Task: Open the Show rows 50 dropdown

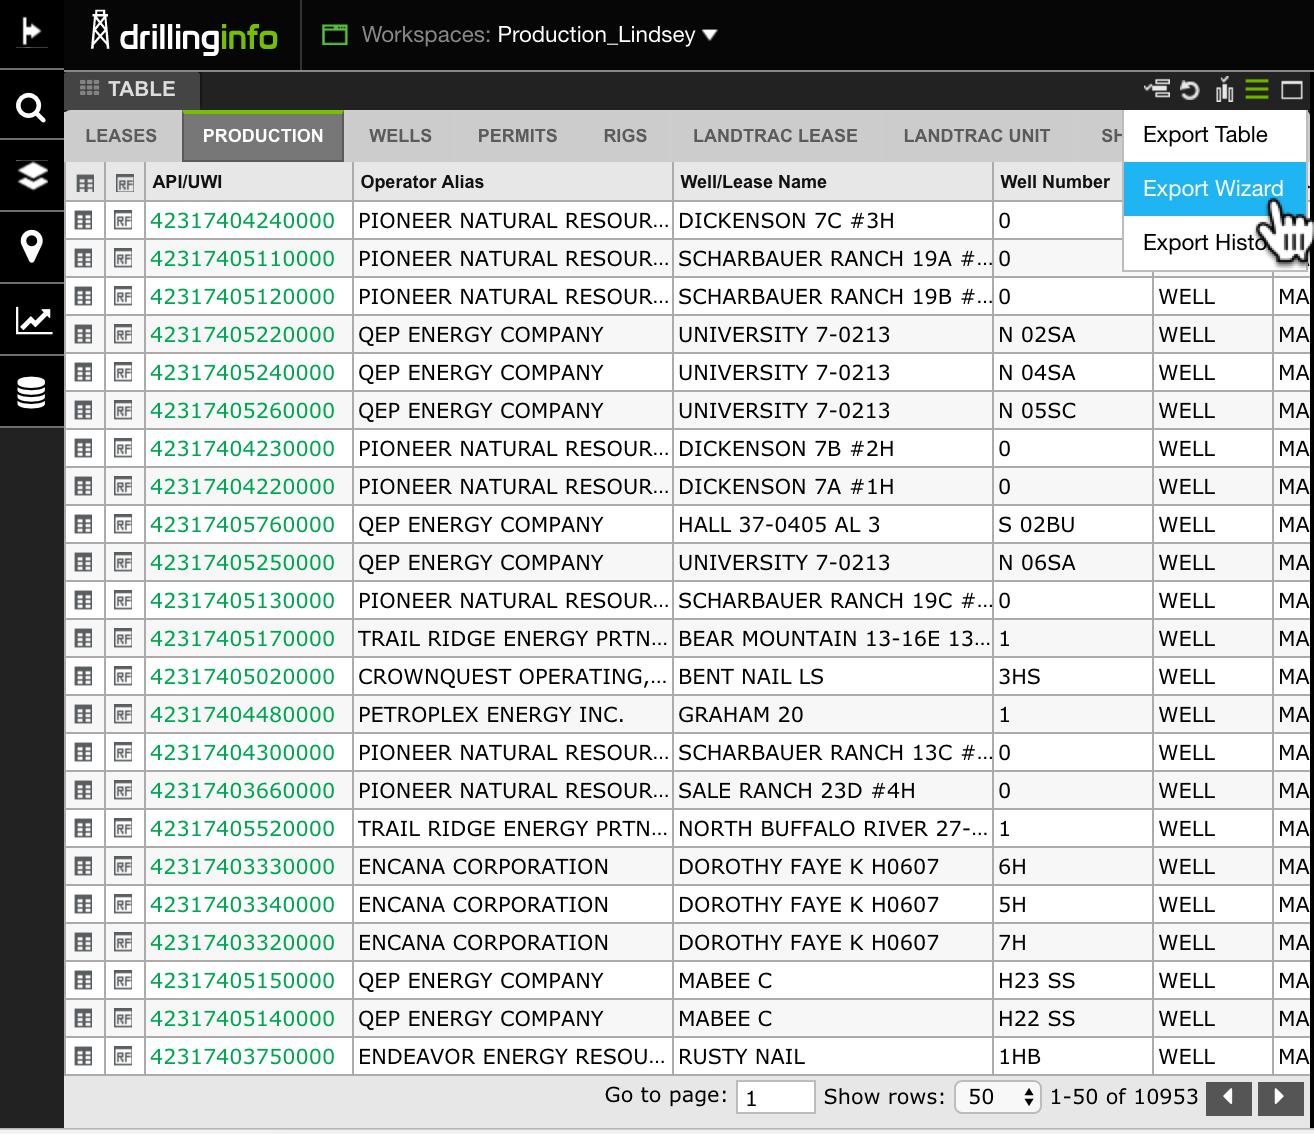Action: 998,1097
